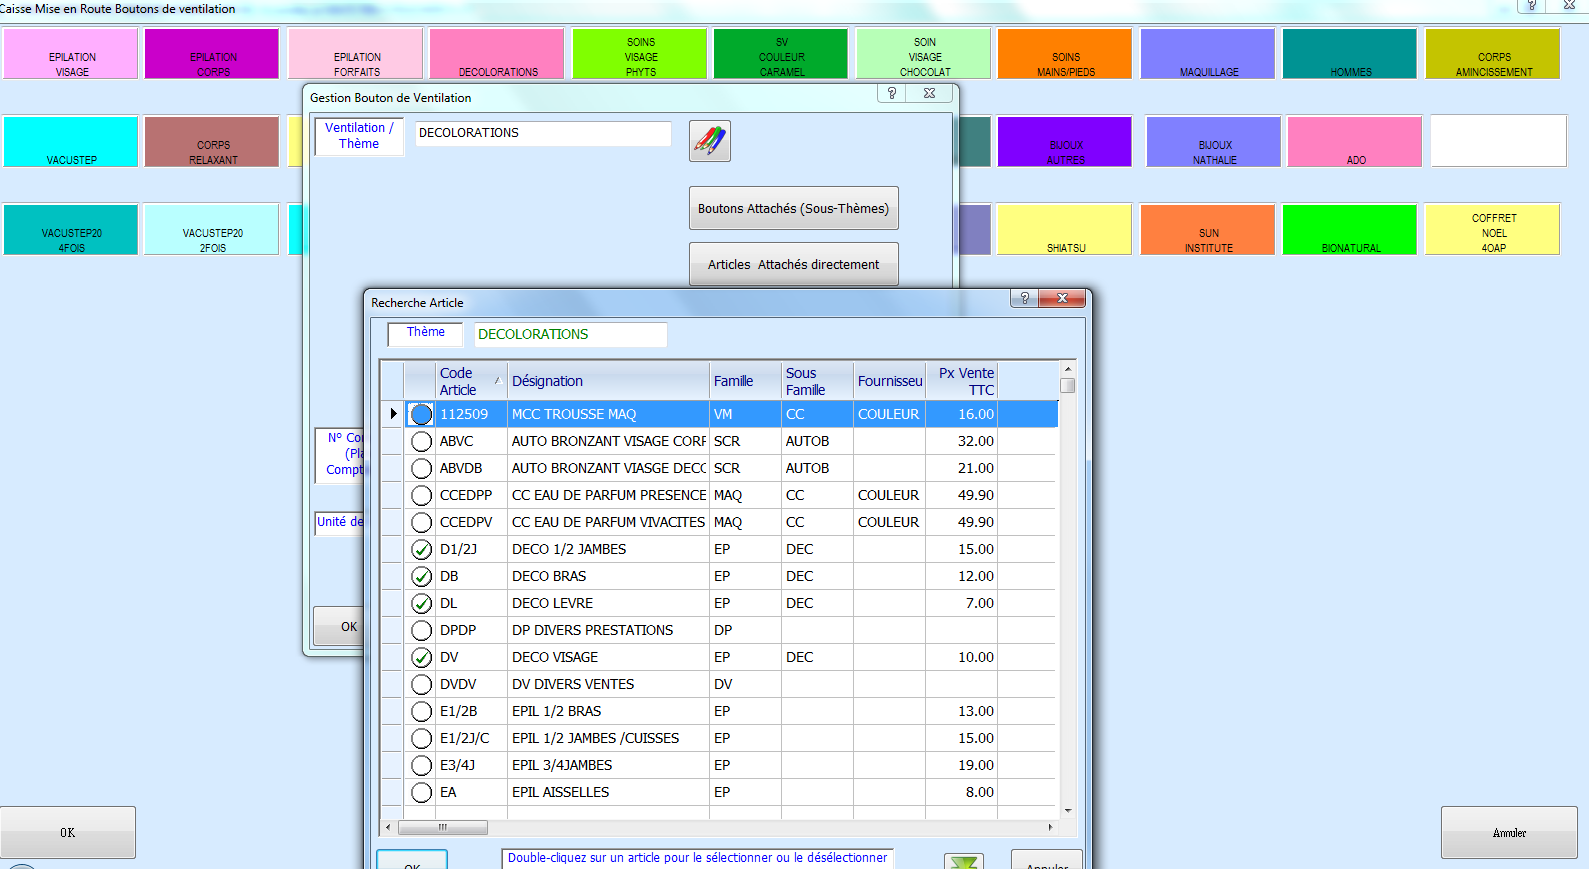This screenshot has width=1589, height=869.
Task: Click the DECOLORATIONS Ventilation/Thème text field
Action: (543, 134)
